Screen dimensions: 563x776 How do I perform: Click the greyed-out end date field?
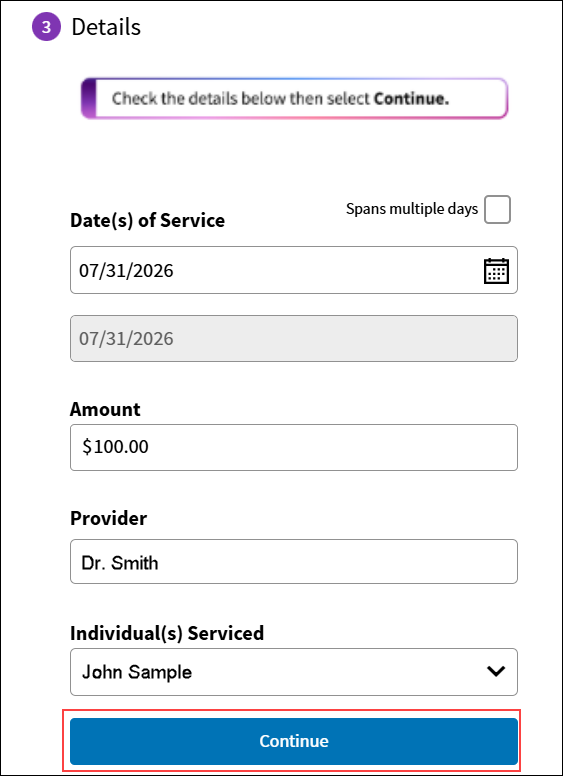[294, 339]
